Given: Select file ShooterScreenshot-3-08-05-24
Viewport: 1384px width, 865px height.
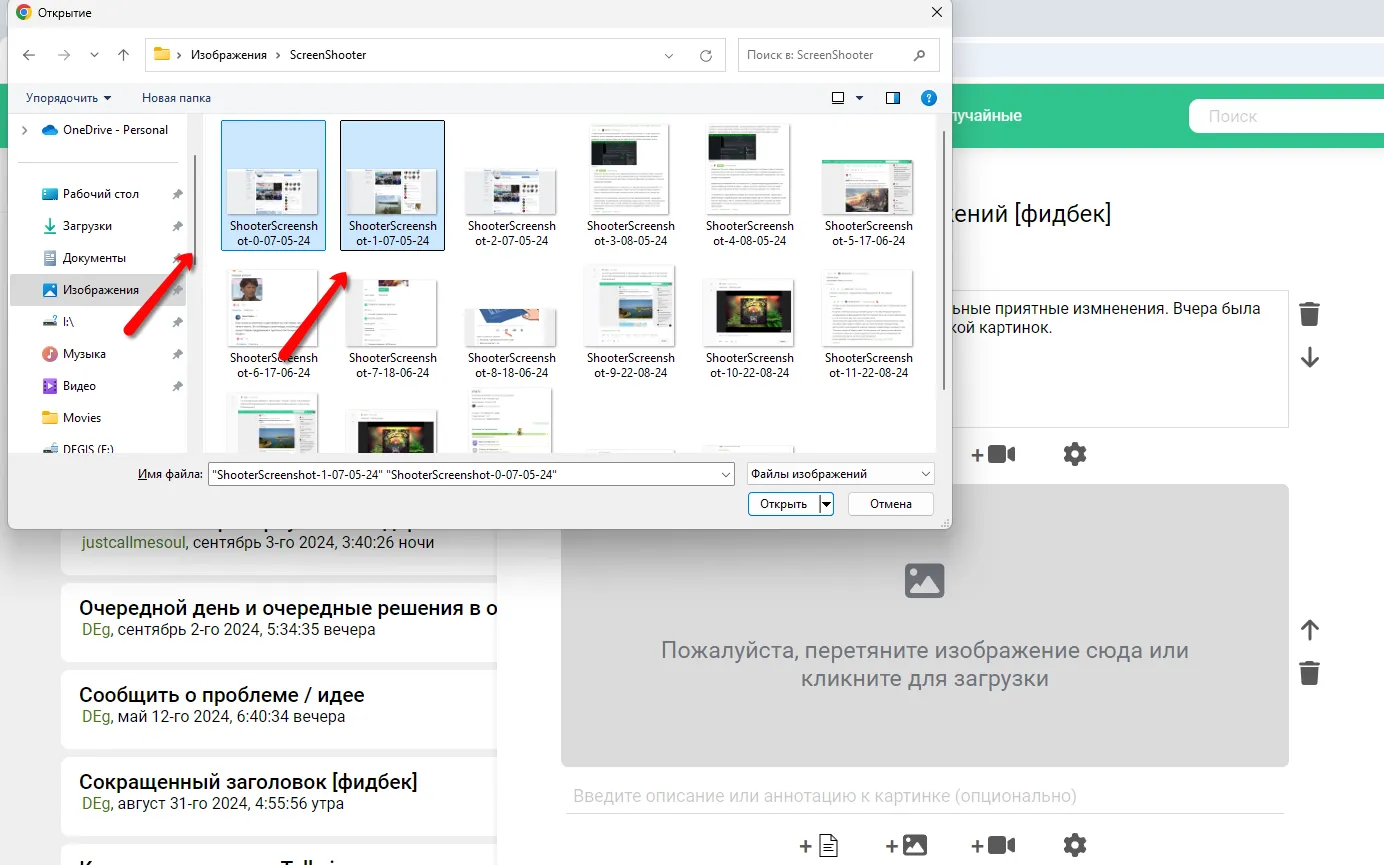Looking at the screenshot, I should click(x=630, y=185).
